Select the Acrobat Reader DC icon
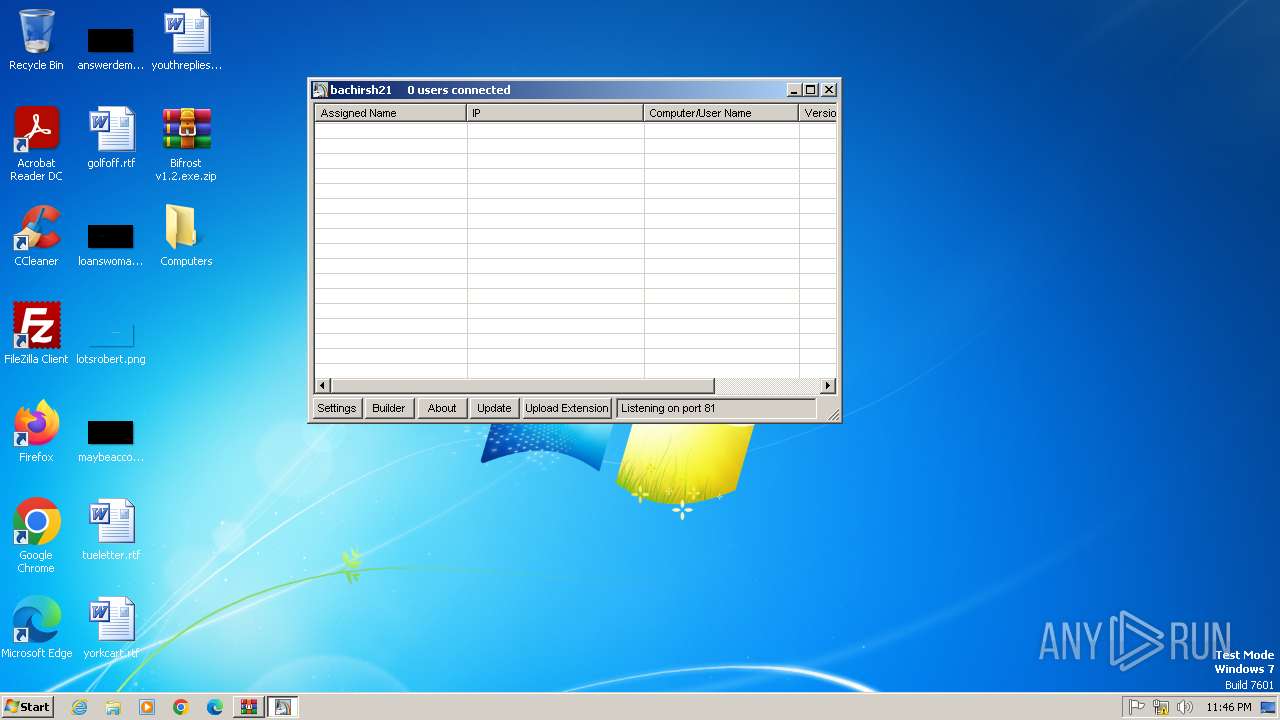Image resolution: width=1280 pixels, height=720 pixels. click(36, 144)
